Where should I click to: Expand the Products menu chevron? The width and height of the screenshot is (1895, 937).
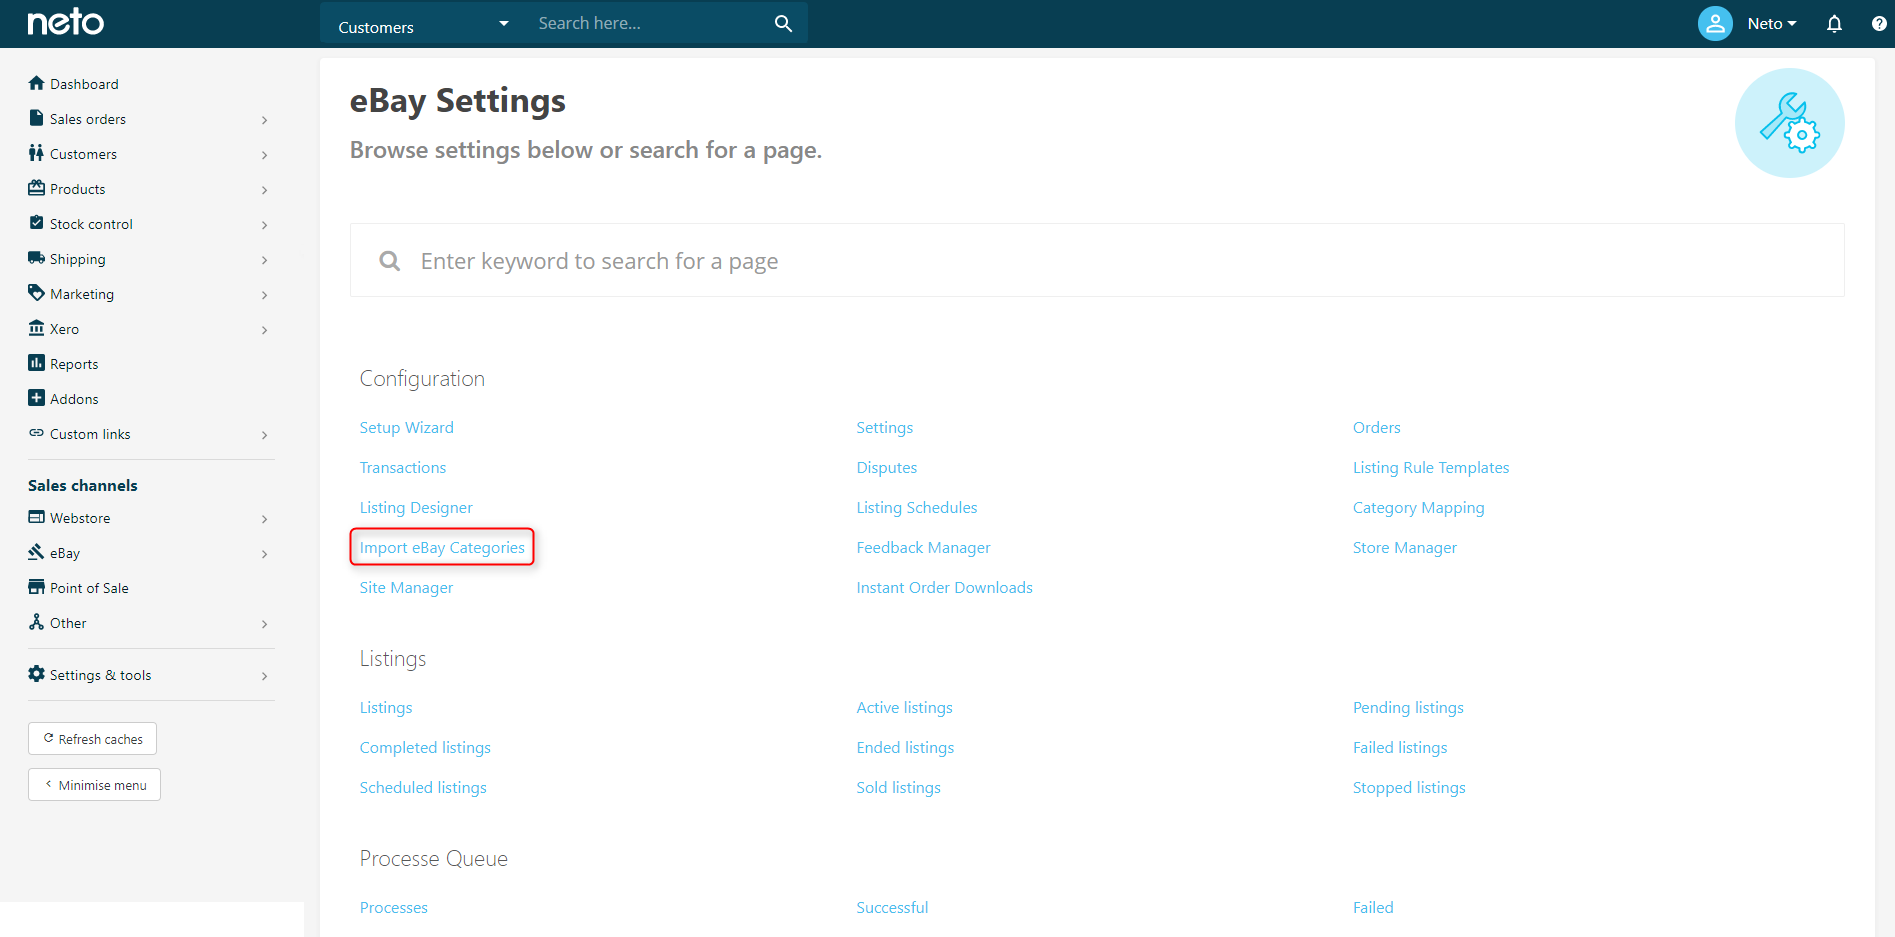tap(265, 190)
